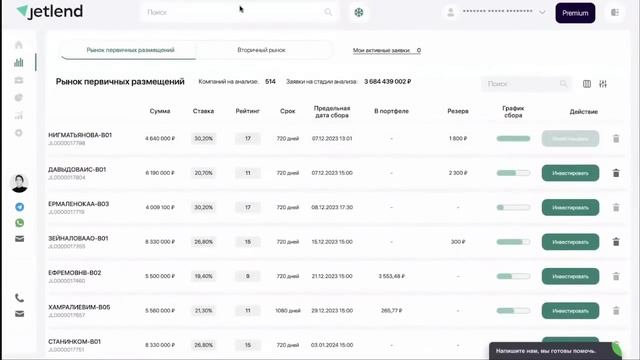Focus the table search field
The height and width of the screenshot is (360, 640).
pyautogui.click(x=526, y=84)
